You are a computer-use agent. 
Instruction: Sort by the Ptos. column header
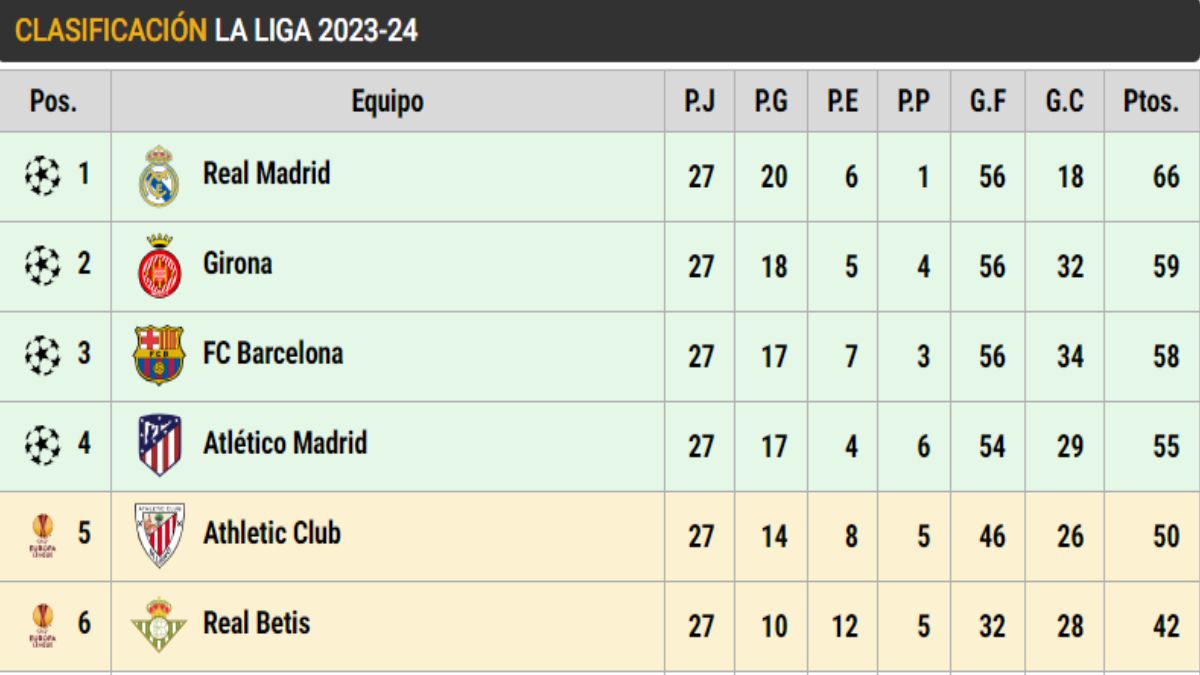[x=1151, y=101]
